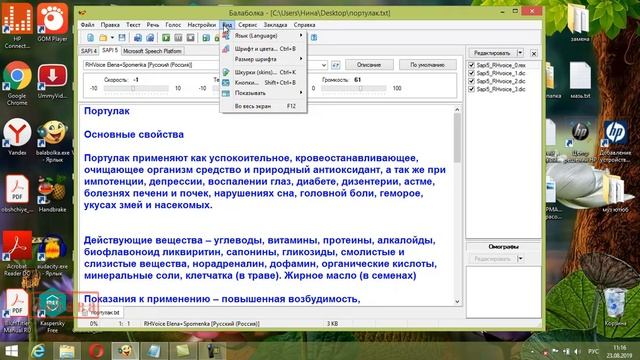Viewport: 640px width, 360px height.
Task: Click the top Редактировать button in the dictionary panel
Action: 492,53
